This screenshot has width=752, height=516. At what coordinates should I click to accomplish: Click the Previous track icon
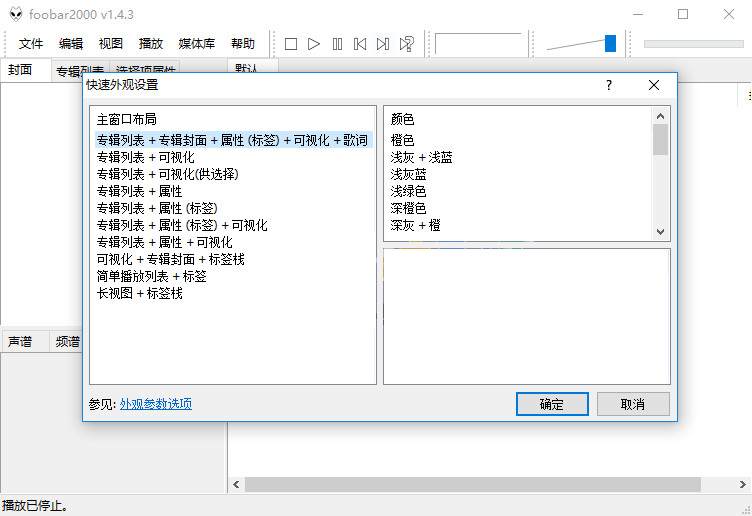click(x=360, y=44)
